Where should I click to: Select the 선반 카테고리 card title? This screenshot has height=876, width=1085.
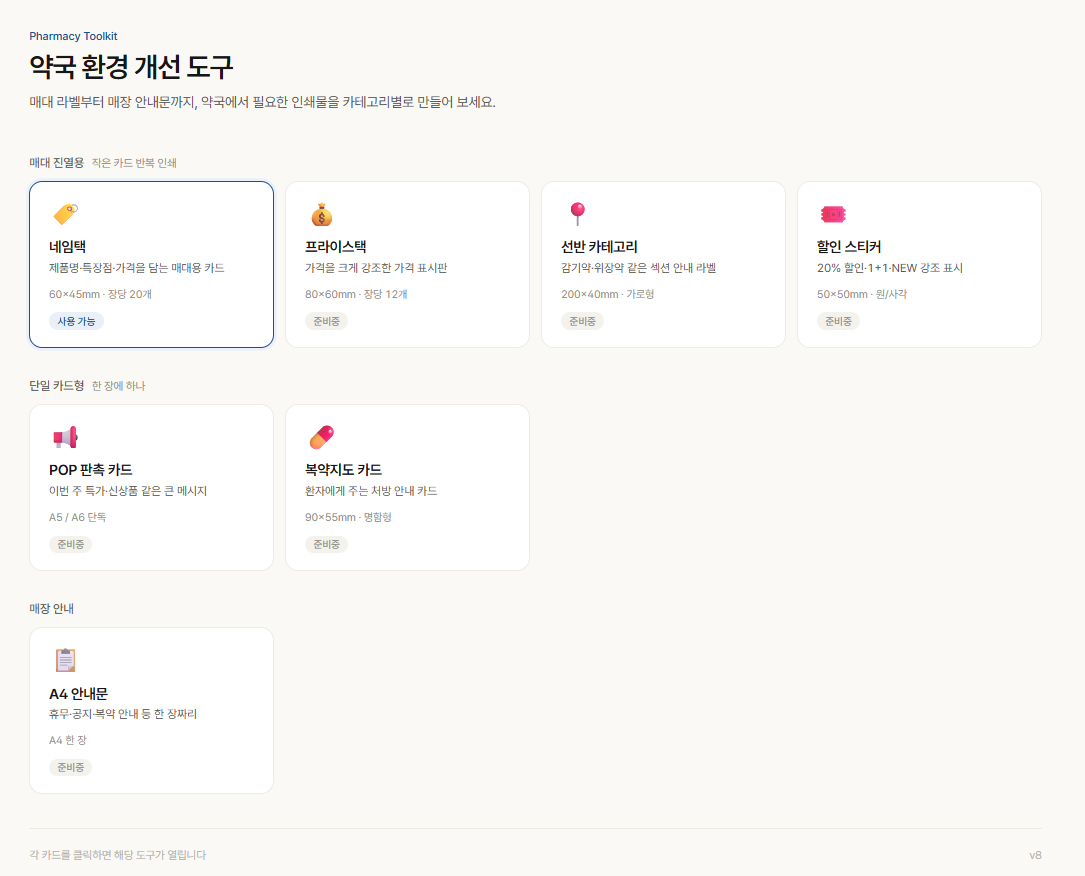tap(599, 246)
